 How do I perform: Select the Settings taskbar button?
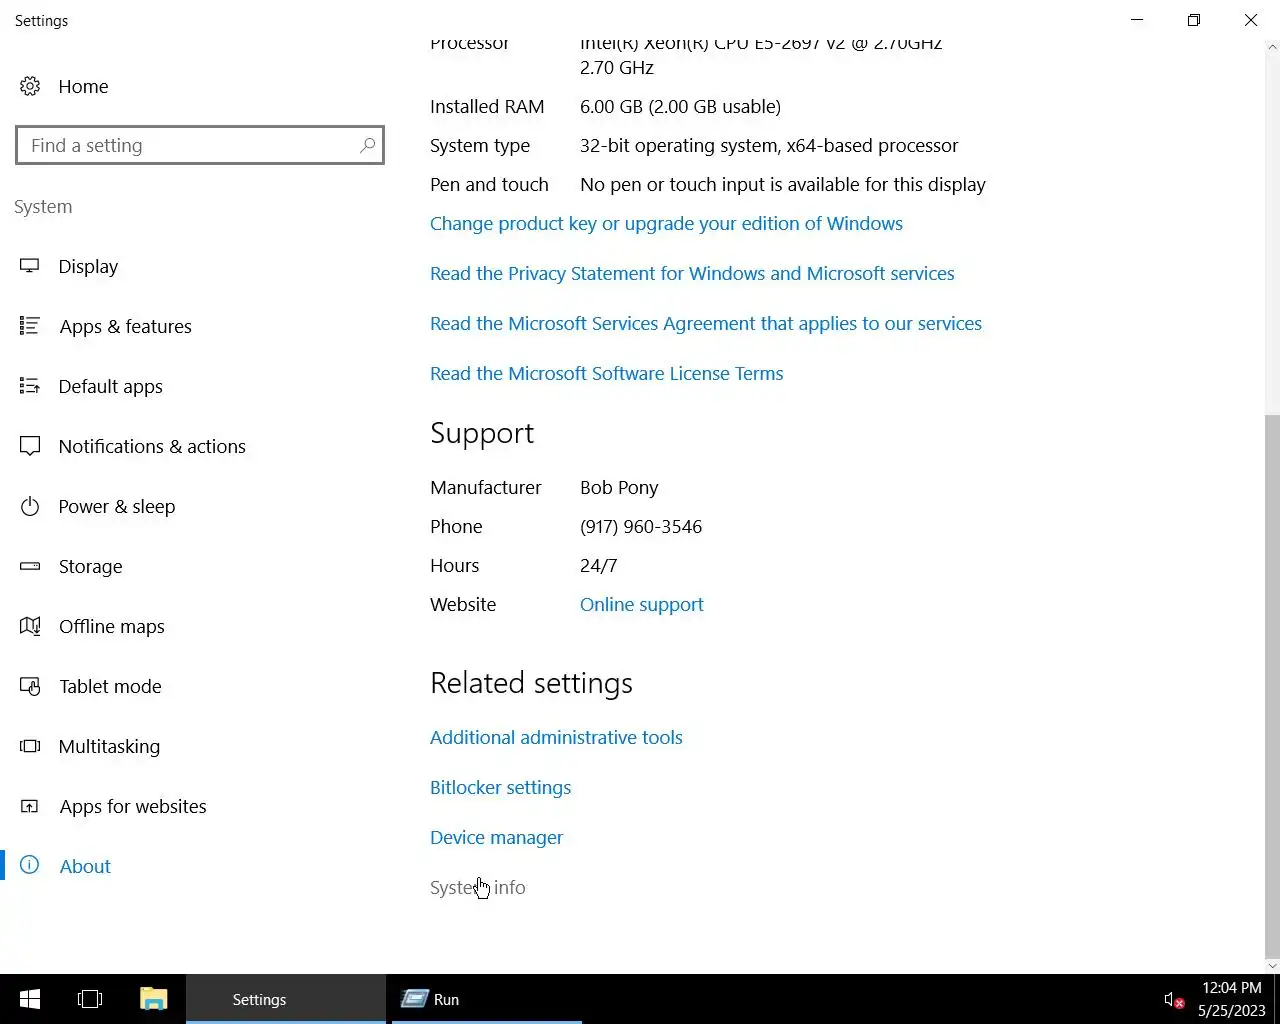286,999
